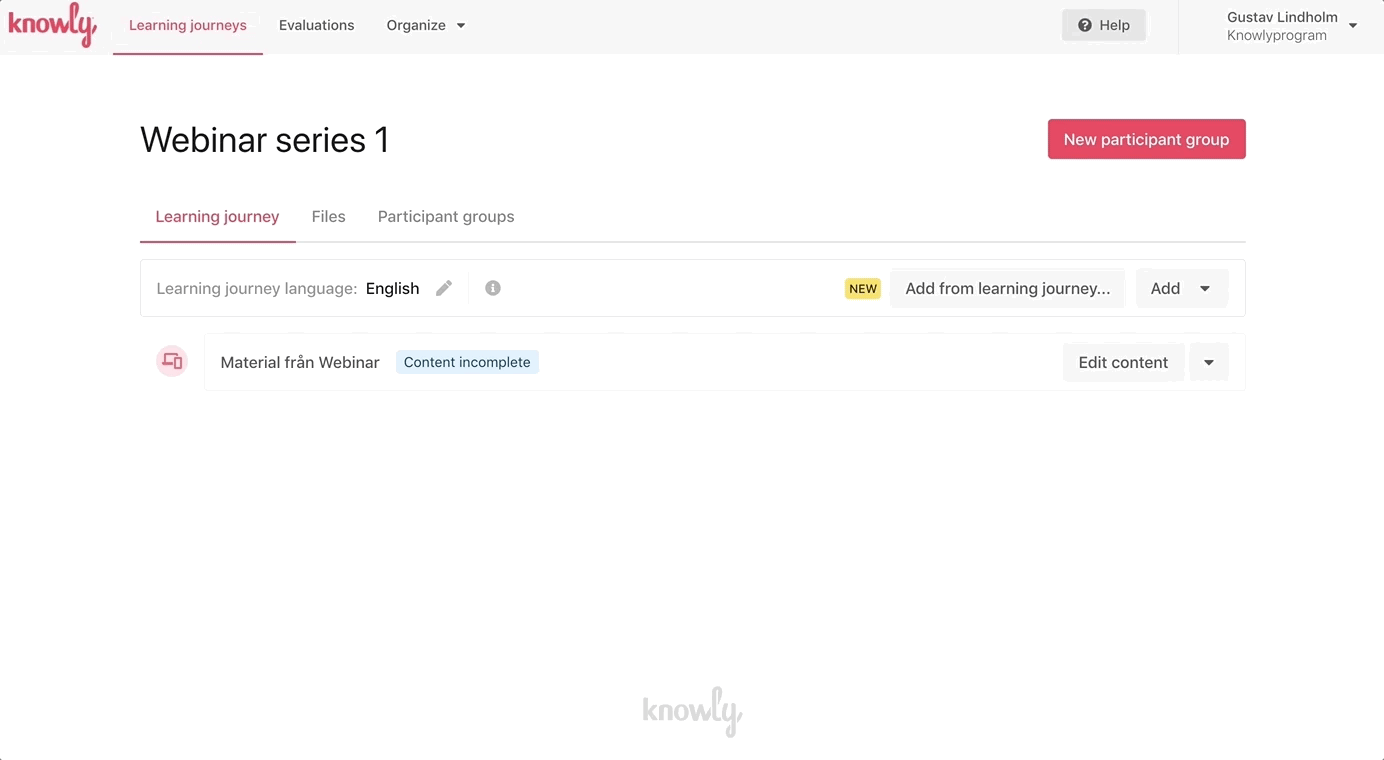
Task: Go to Learning journeys in navigation
Action: click(x=188, y=26)
